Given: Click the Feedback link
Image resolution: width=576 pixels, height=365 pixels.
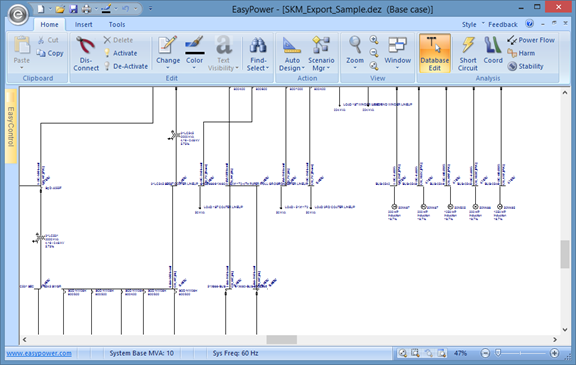Looking at the screenshot, I should tap(503, 24).
